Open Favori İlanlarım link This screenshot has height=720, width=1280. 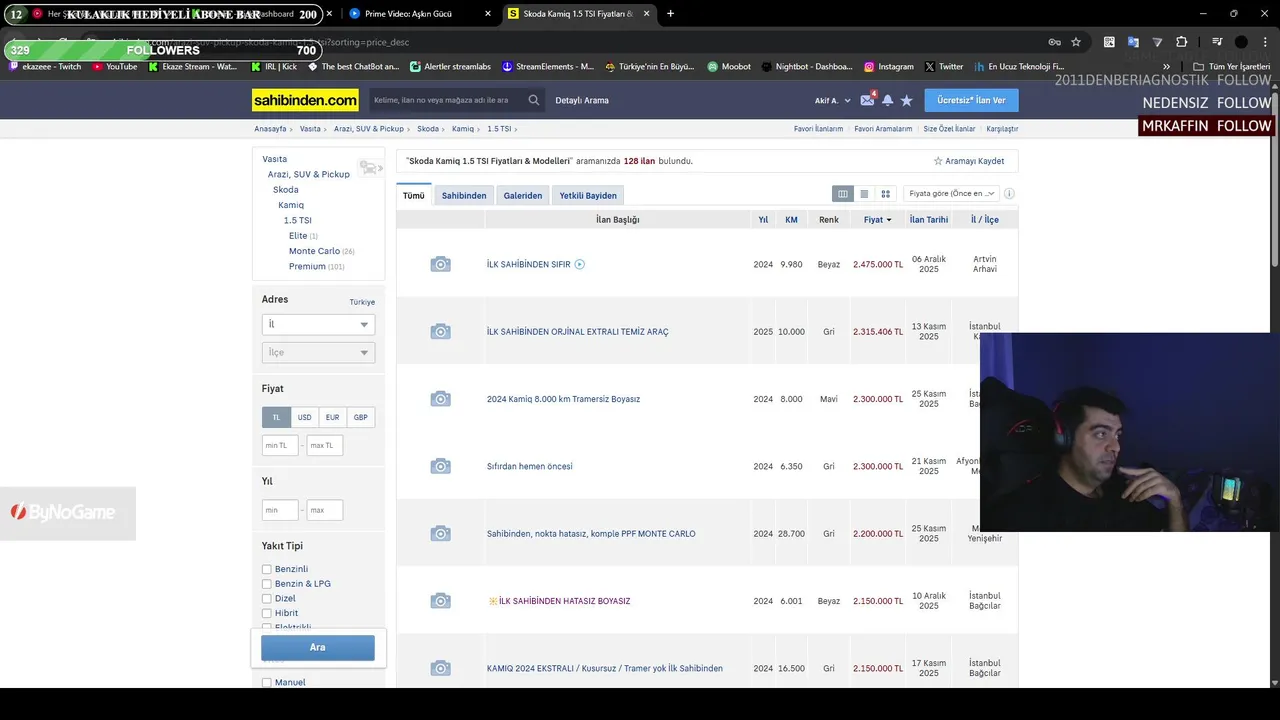818,129
